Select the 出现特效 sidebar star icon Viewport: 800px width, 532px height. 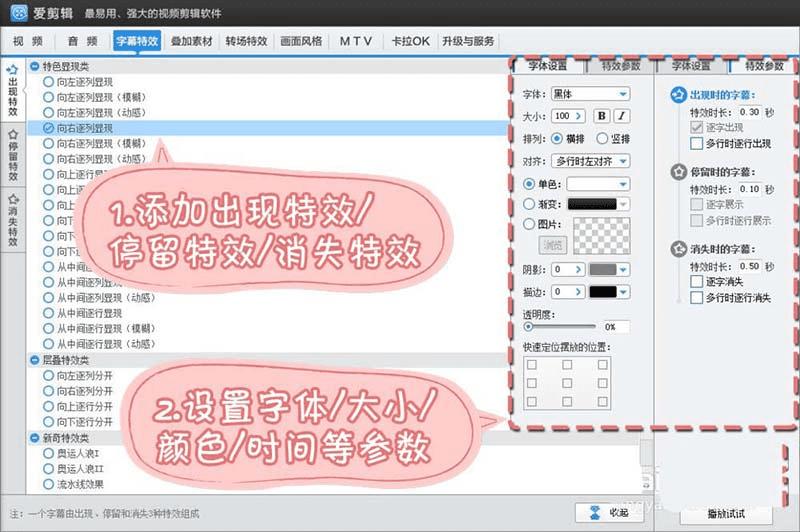tap(13, 70)
